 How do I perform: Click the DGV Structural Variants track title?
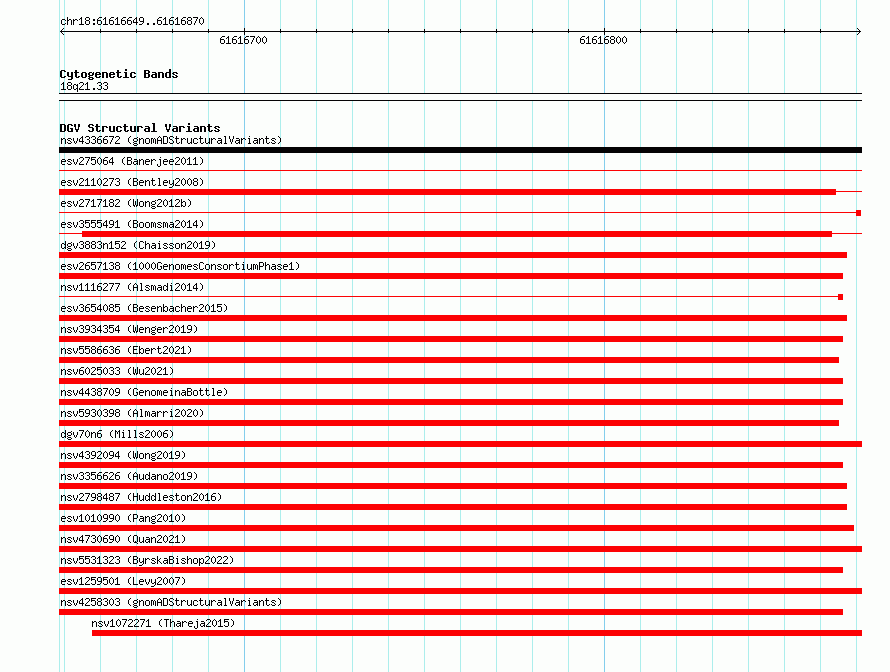click(x=140, y=128)
